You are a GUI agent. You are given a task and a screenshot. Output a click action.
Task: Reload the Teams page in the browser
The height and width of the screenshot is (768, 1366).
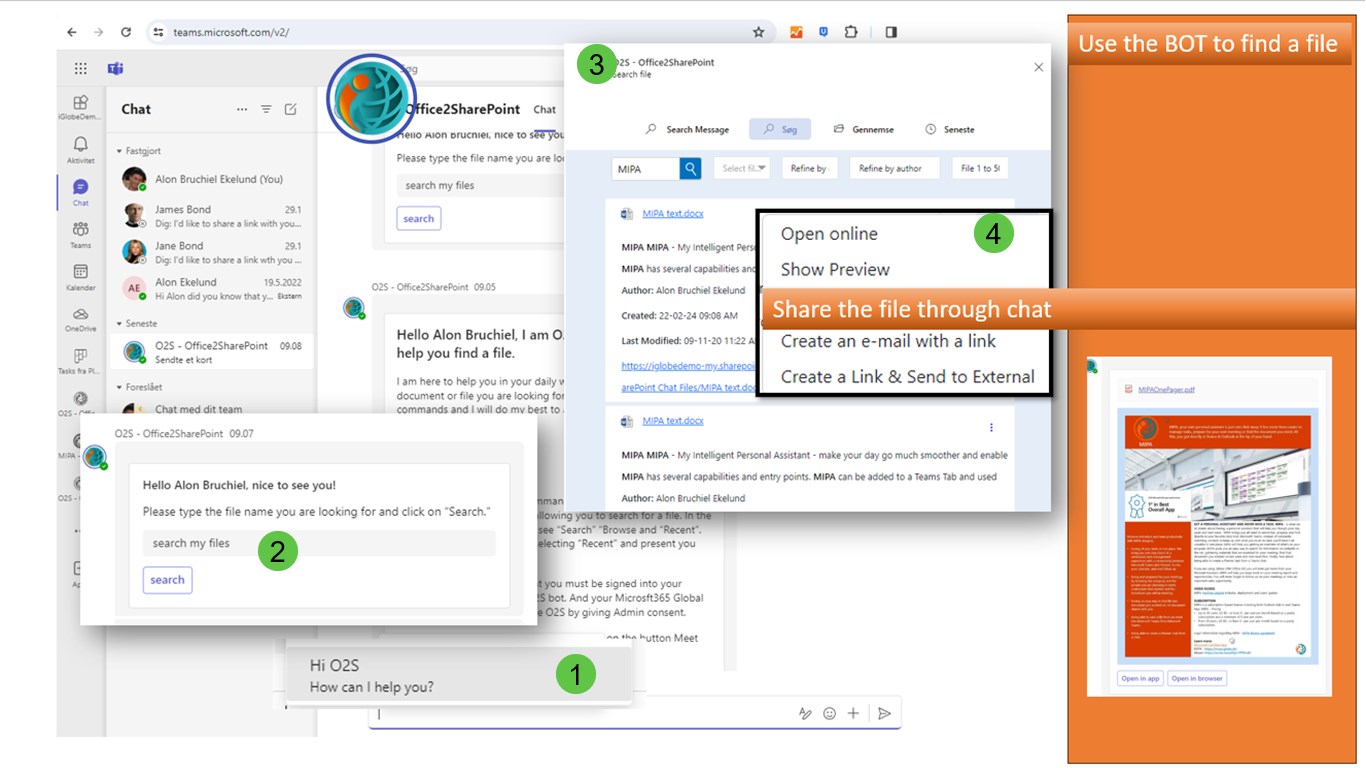[126, 32]
